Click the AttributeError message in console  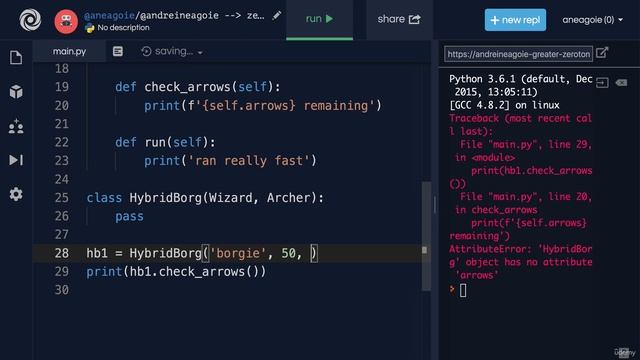click(x=520, y=262)
